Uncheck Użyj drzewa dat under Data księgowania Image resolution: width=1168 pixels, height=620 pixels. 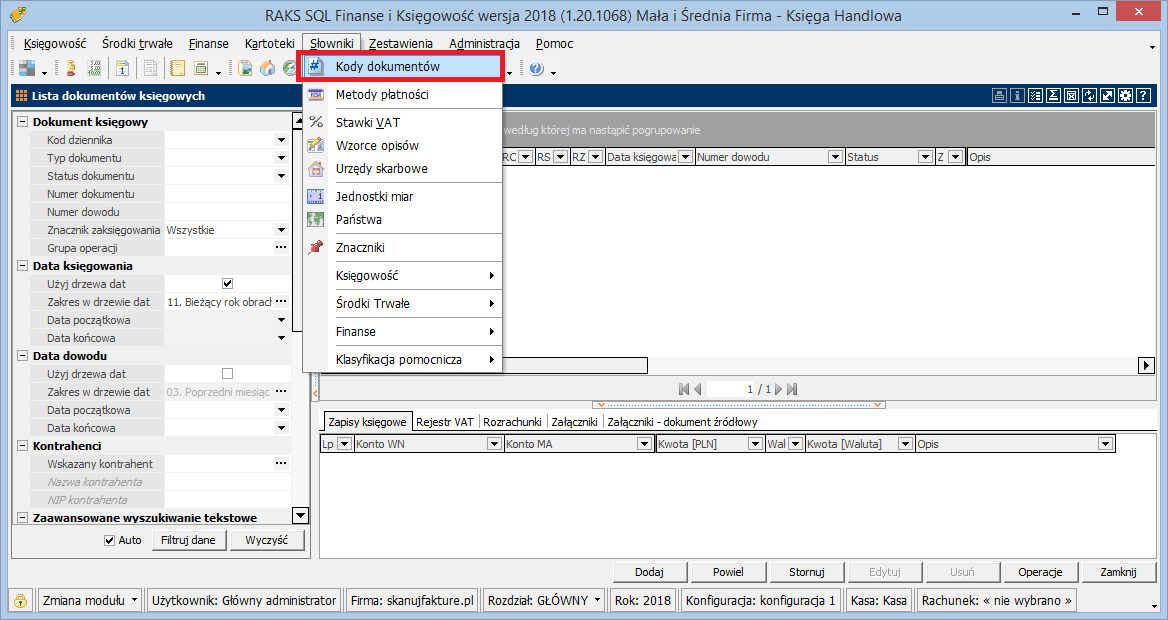pos(227,284)
